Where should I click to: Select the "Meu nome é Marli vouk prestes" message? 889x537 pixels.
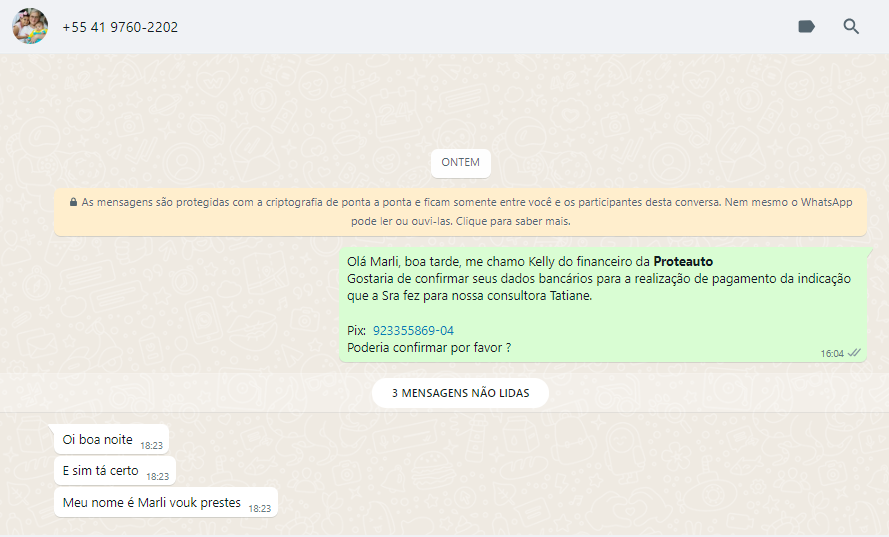[152, 503]
